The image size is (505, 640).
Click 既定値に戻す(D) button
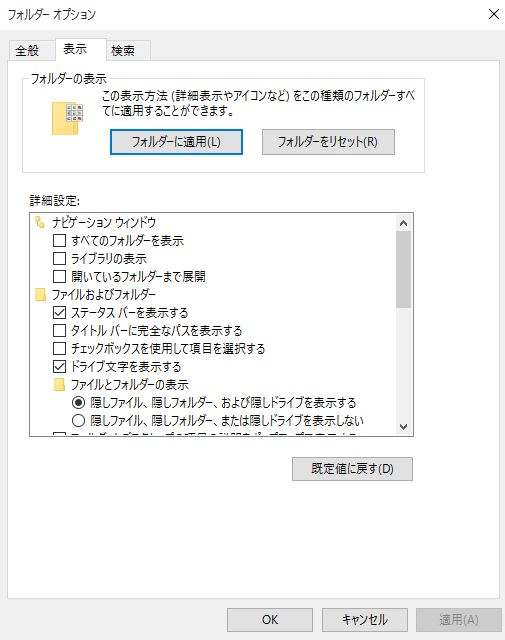(352, 469)
